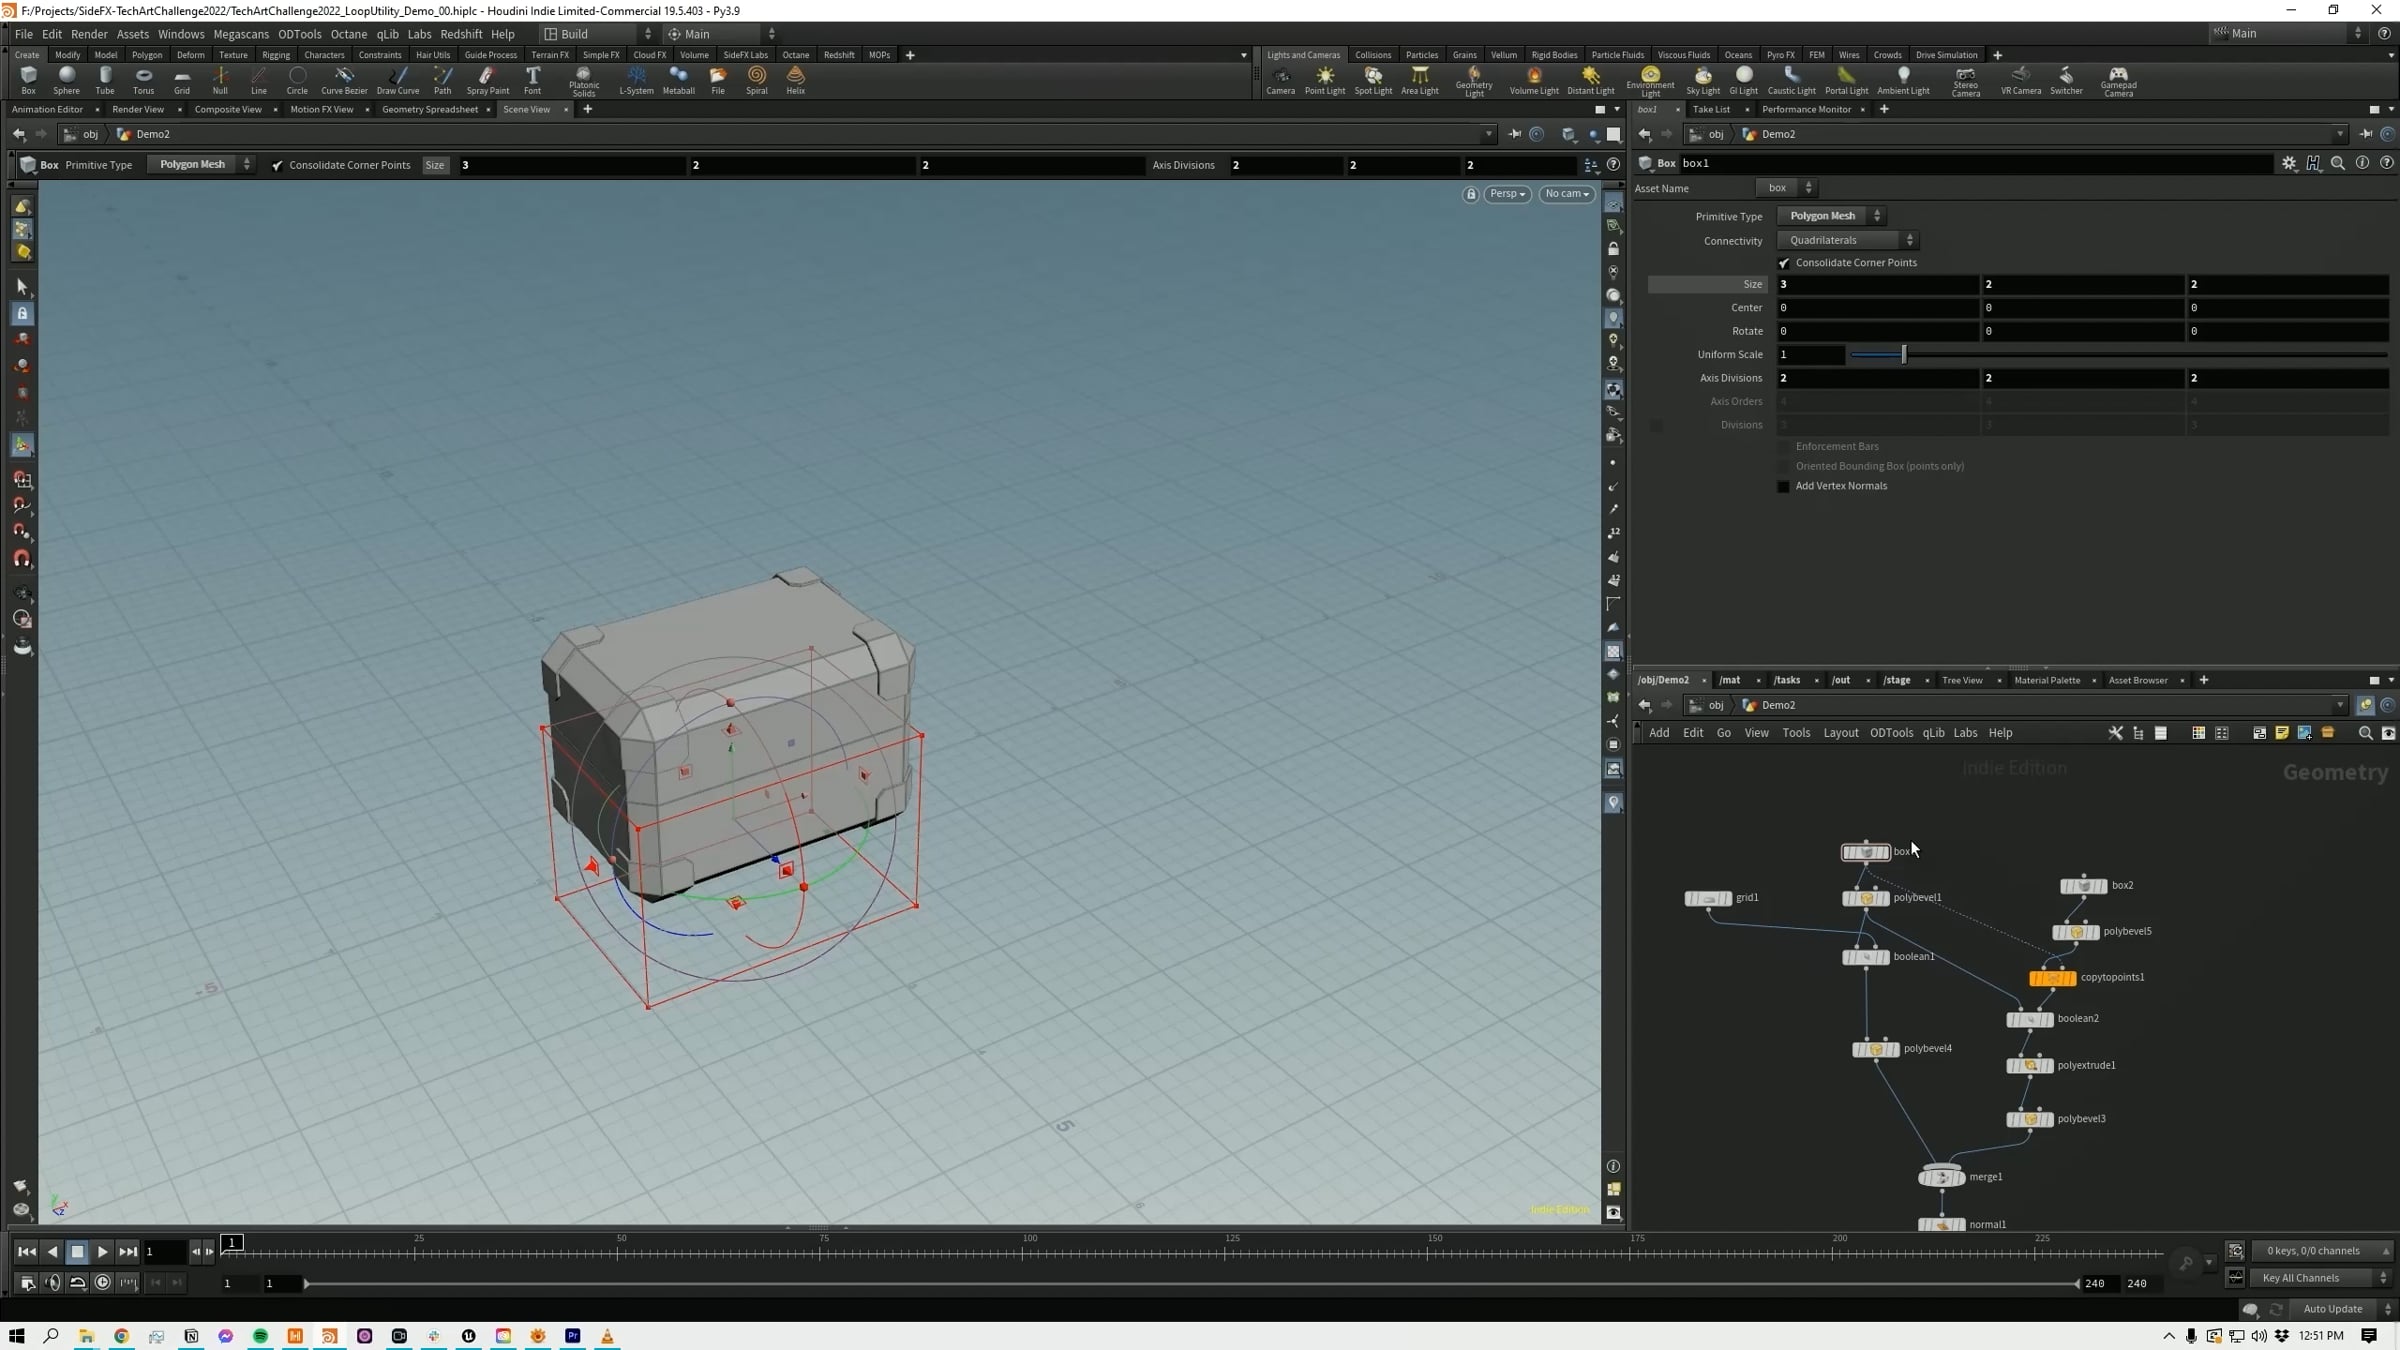Open the File menu
The height and width of the screenshot is (1350, 2400).
24,34
